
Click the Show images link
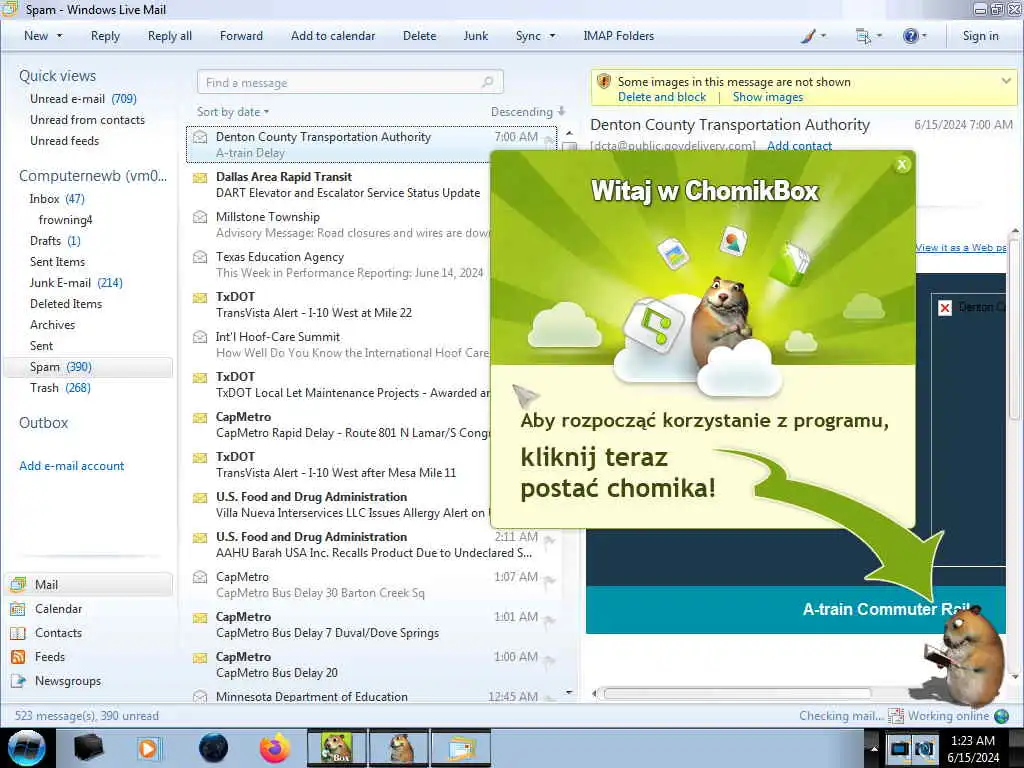[767, 97]
